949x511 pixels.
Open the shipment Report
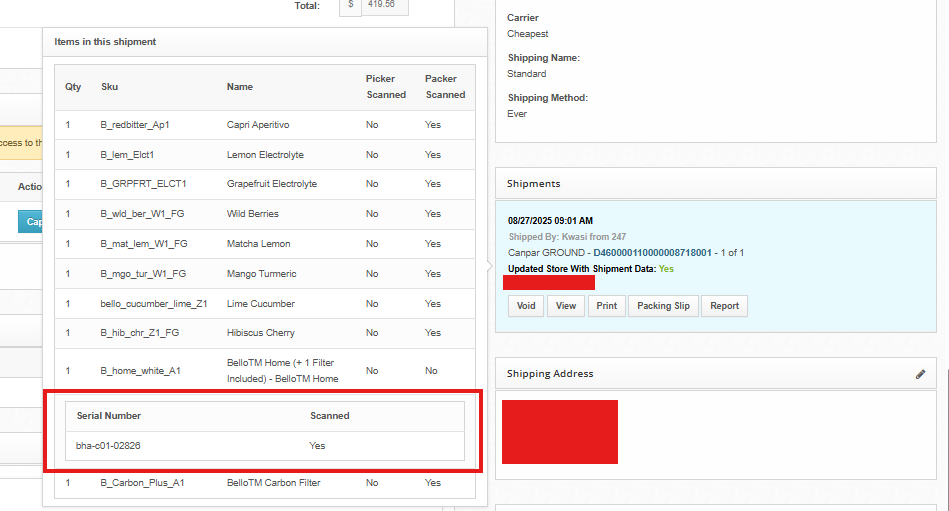click(724, 306)
